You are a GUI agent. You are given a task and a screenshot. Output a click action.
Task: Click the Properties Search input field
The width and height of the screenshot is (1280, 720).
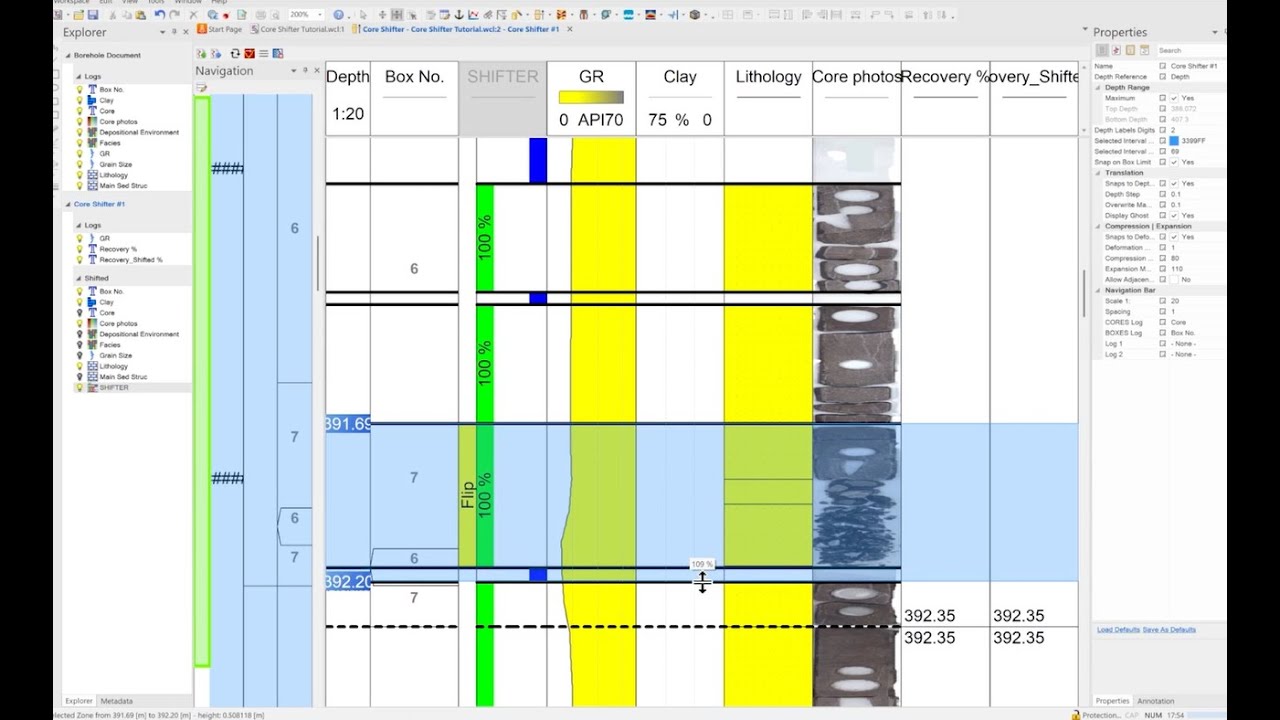tap(1190, 50)
